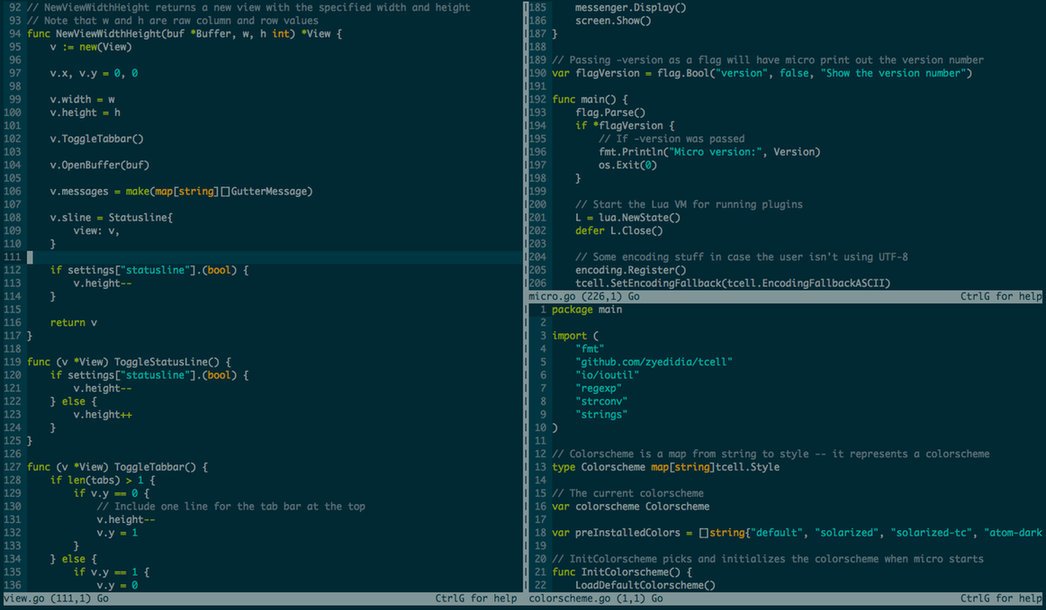Click the line "v.width = w"

82,99
